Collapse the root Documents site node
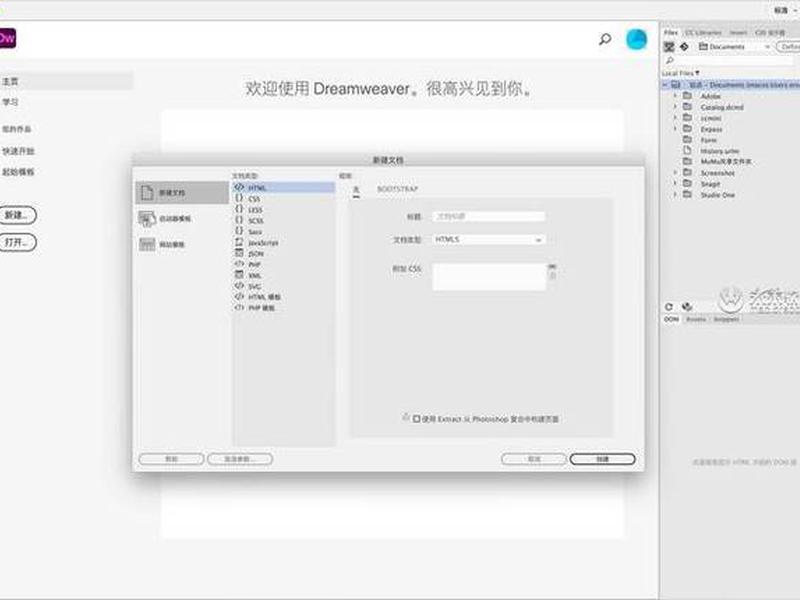This screenshot has width=800, height=600. click(665, 85)
